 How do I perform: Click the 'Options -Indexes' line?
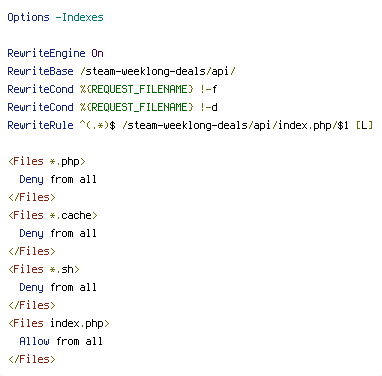click(55, 17)
